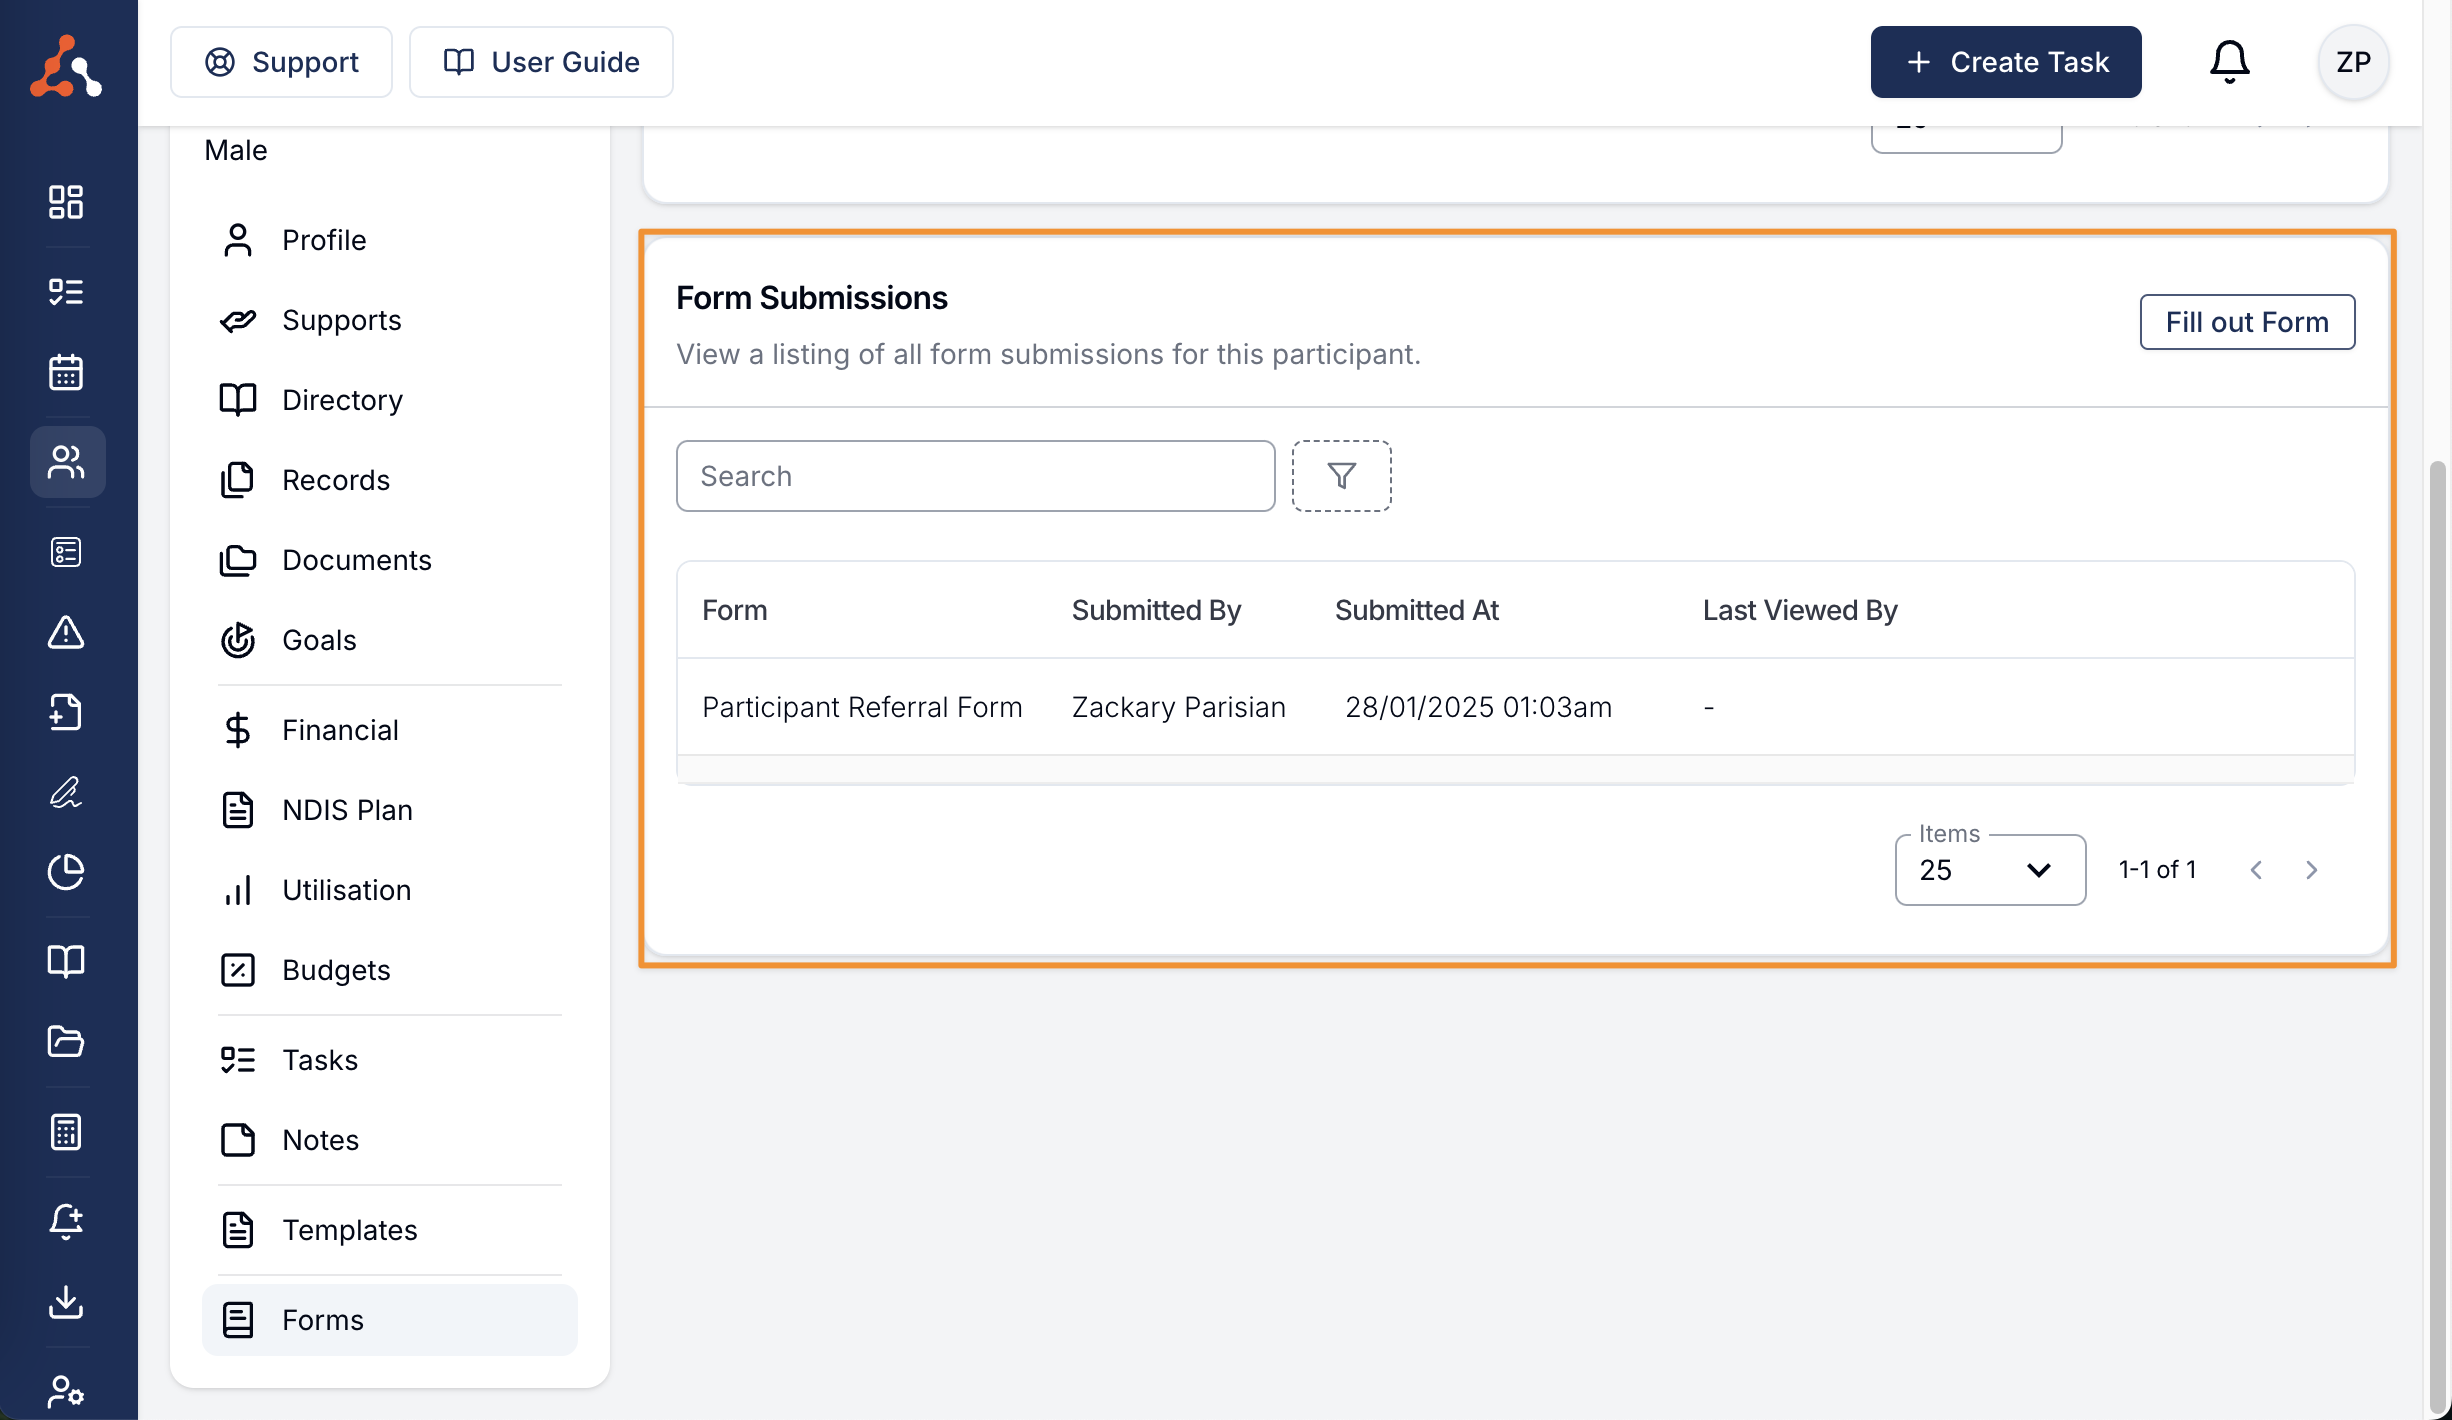Open the User Guide link
The width and height of the screenshot is (2452, 1420).
pos(541,62)
